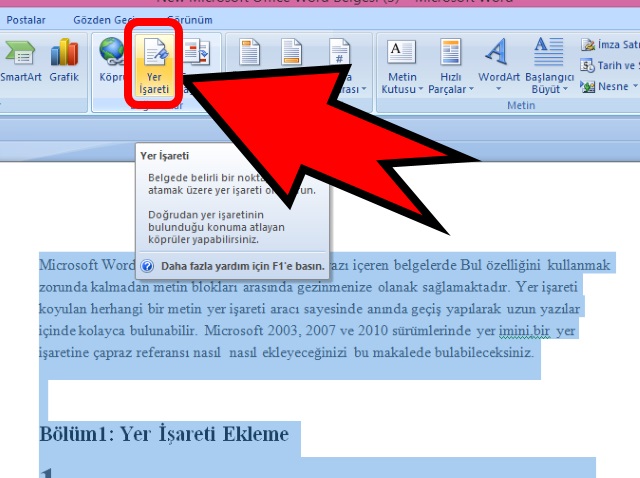Click the heading 'Bölüm1: Yer İşareti Ekleme'
The image size is (640, 478).
click(164, 434)
